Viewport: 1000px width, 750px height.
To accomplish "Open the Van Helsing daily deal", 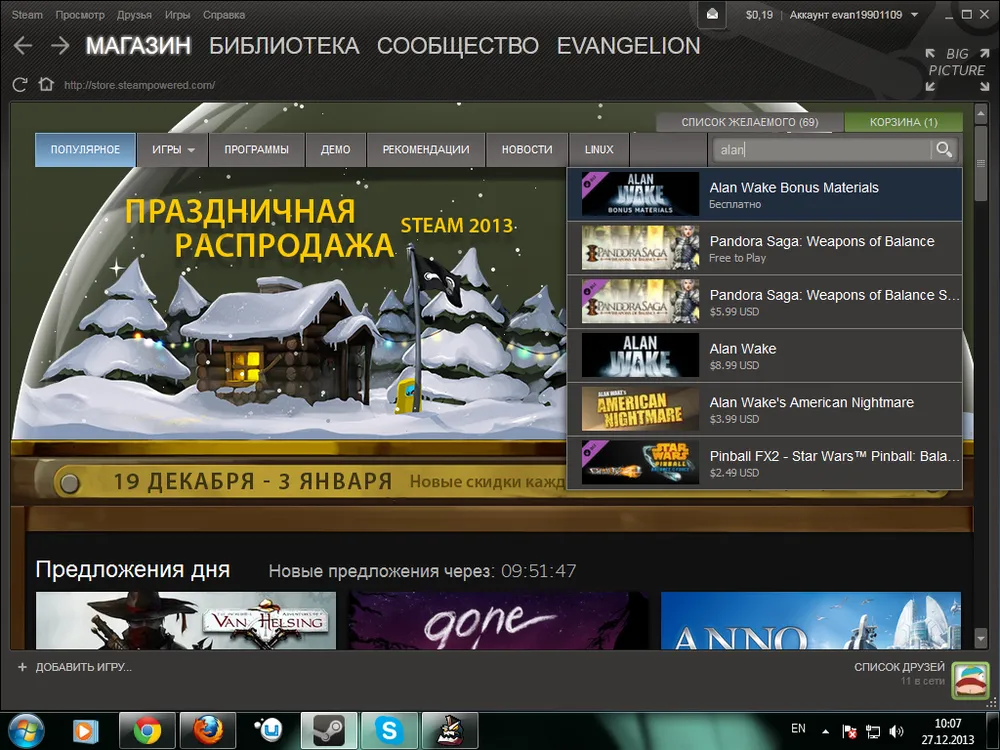I will [186, 621].
